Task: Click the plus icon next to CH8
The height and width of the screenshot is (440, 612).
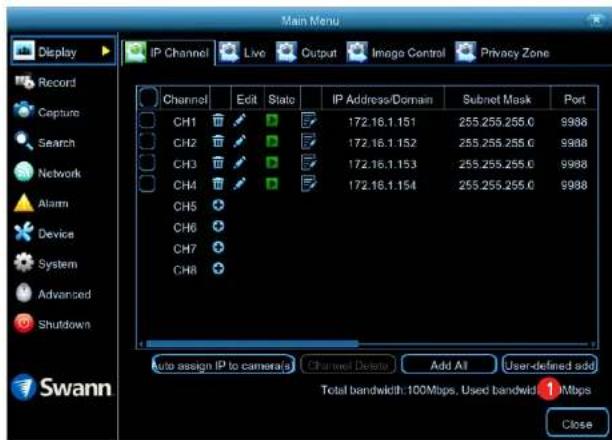Action: point(218,268)
